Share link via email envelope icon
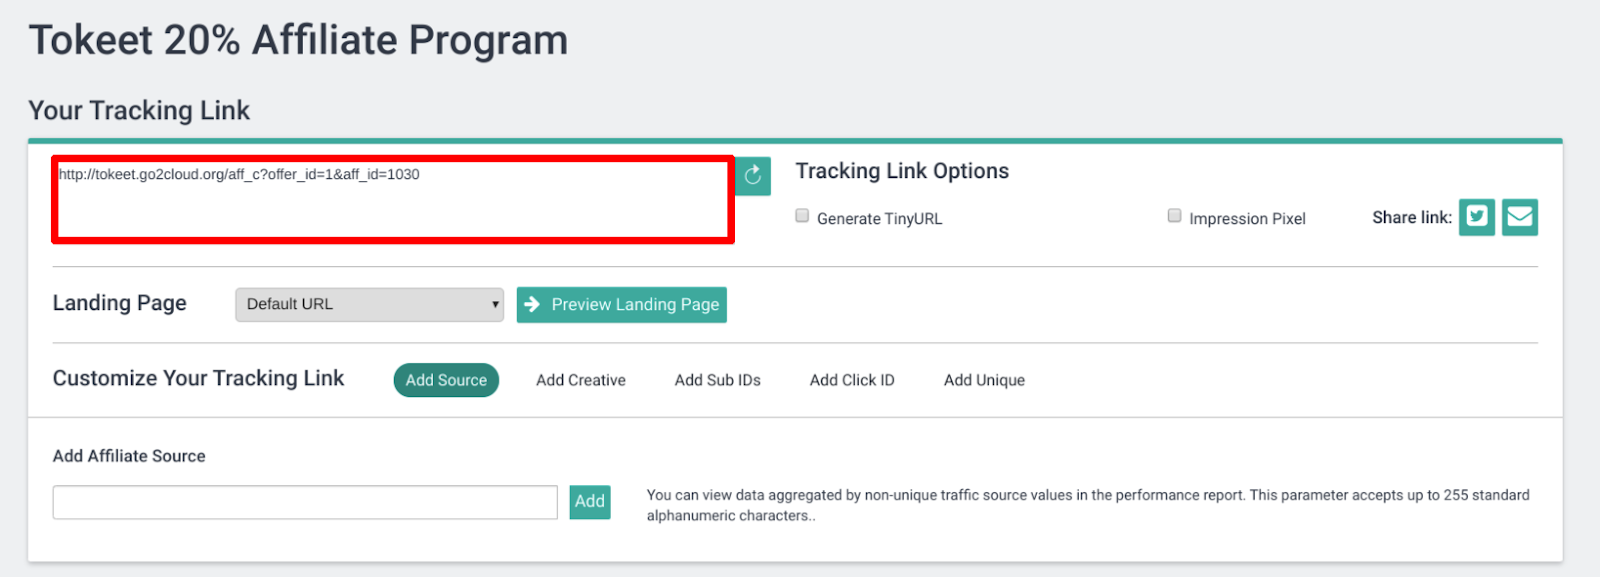The image size is (1600, 577). click(1519, 217)
